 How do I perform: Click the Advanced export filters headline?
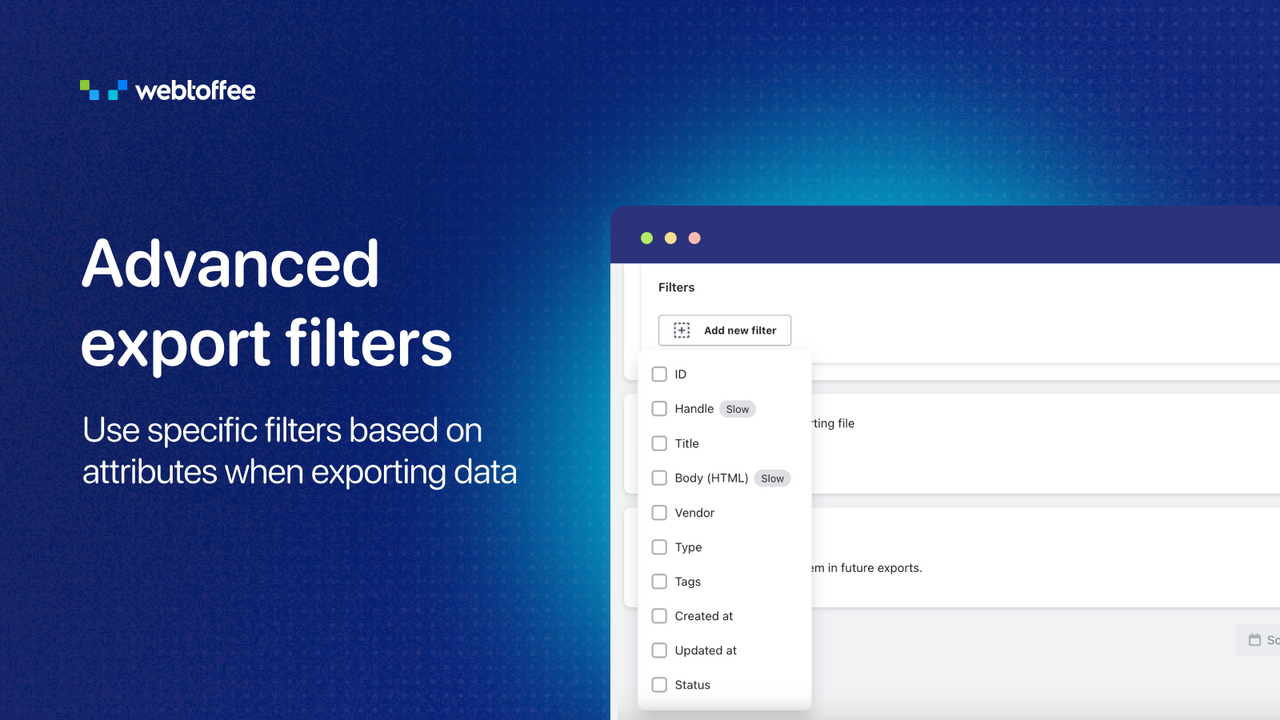point(266,305)
